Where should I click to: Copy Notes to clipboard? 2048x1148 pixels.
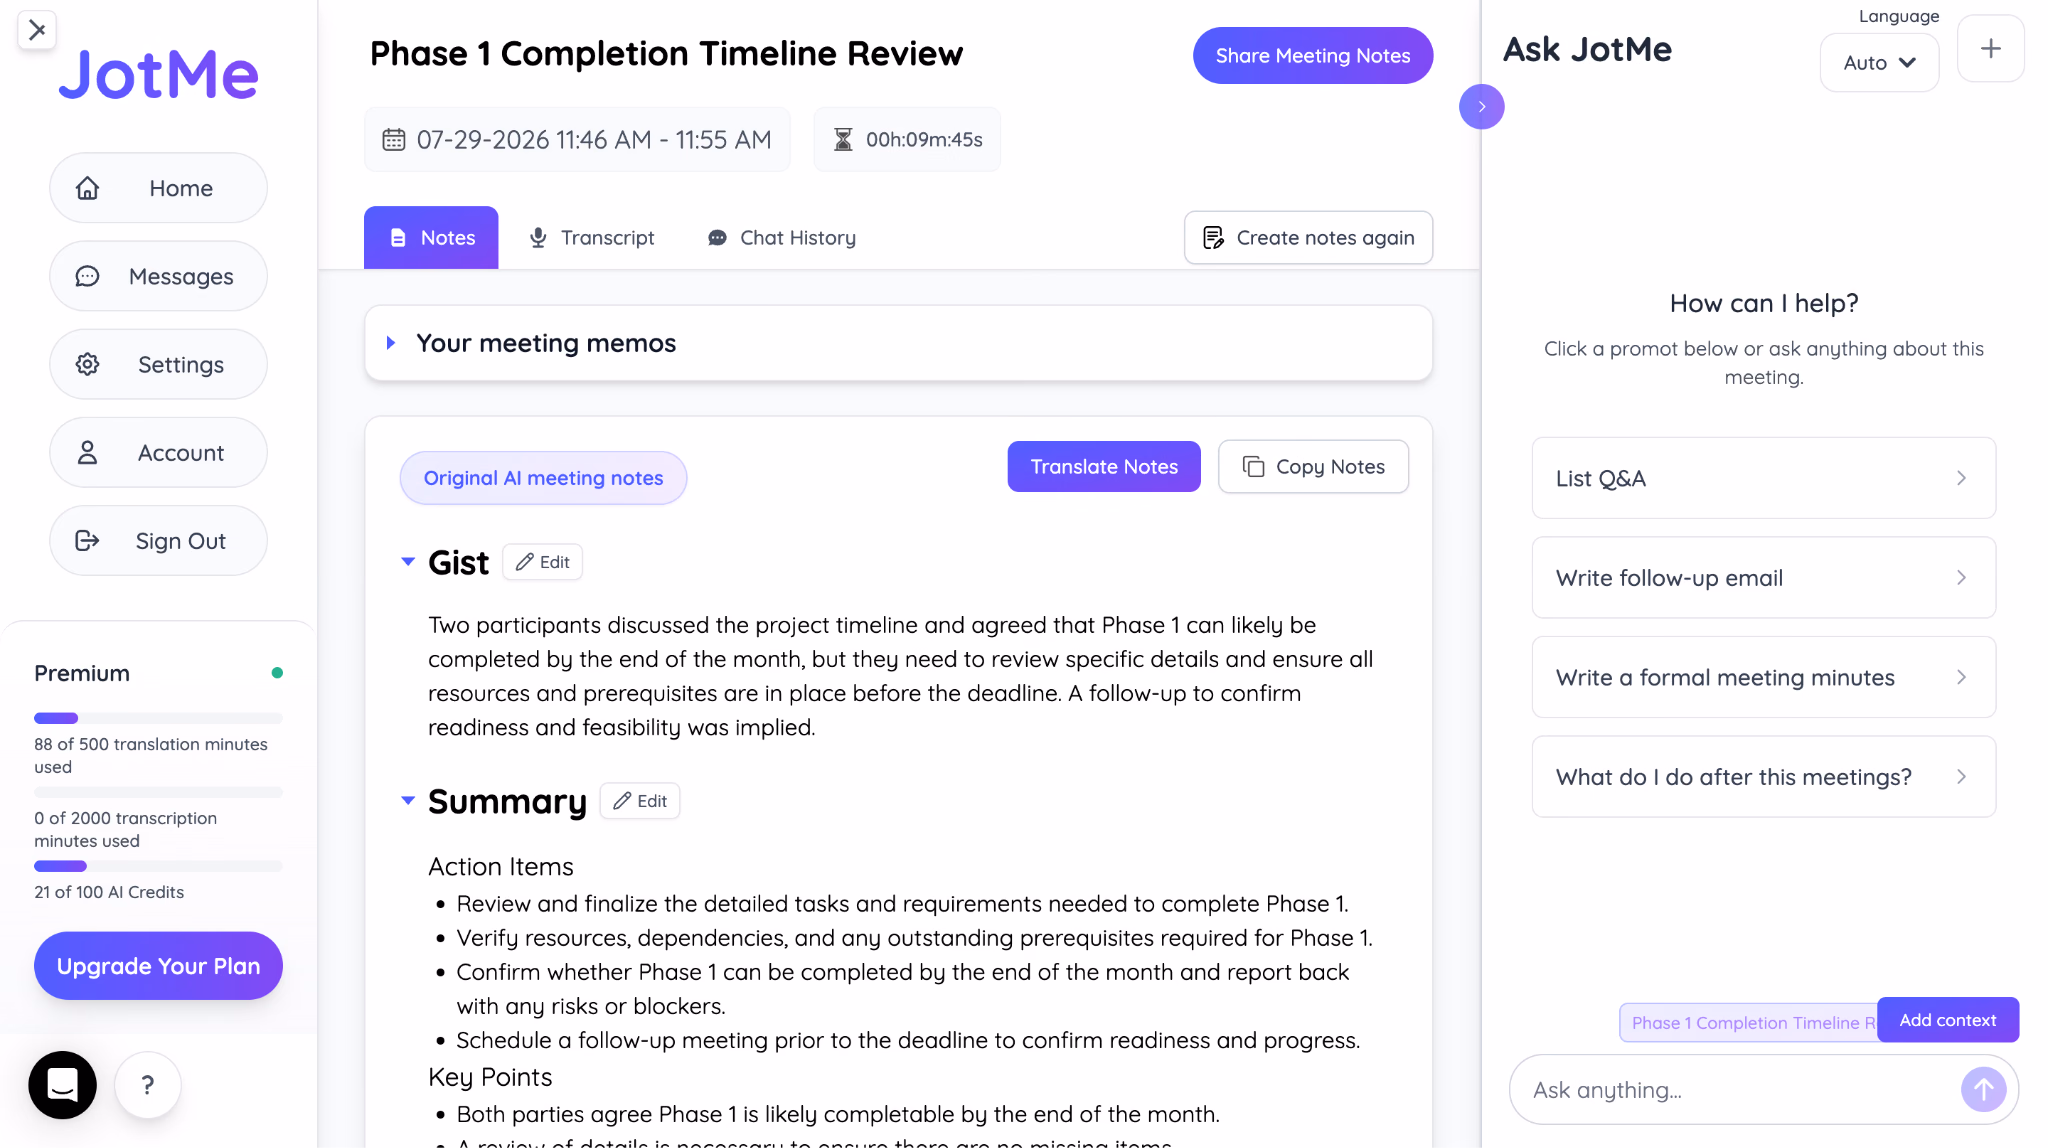[x=1313, y=467]
